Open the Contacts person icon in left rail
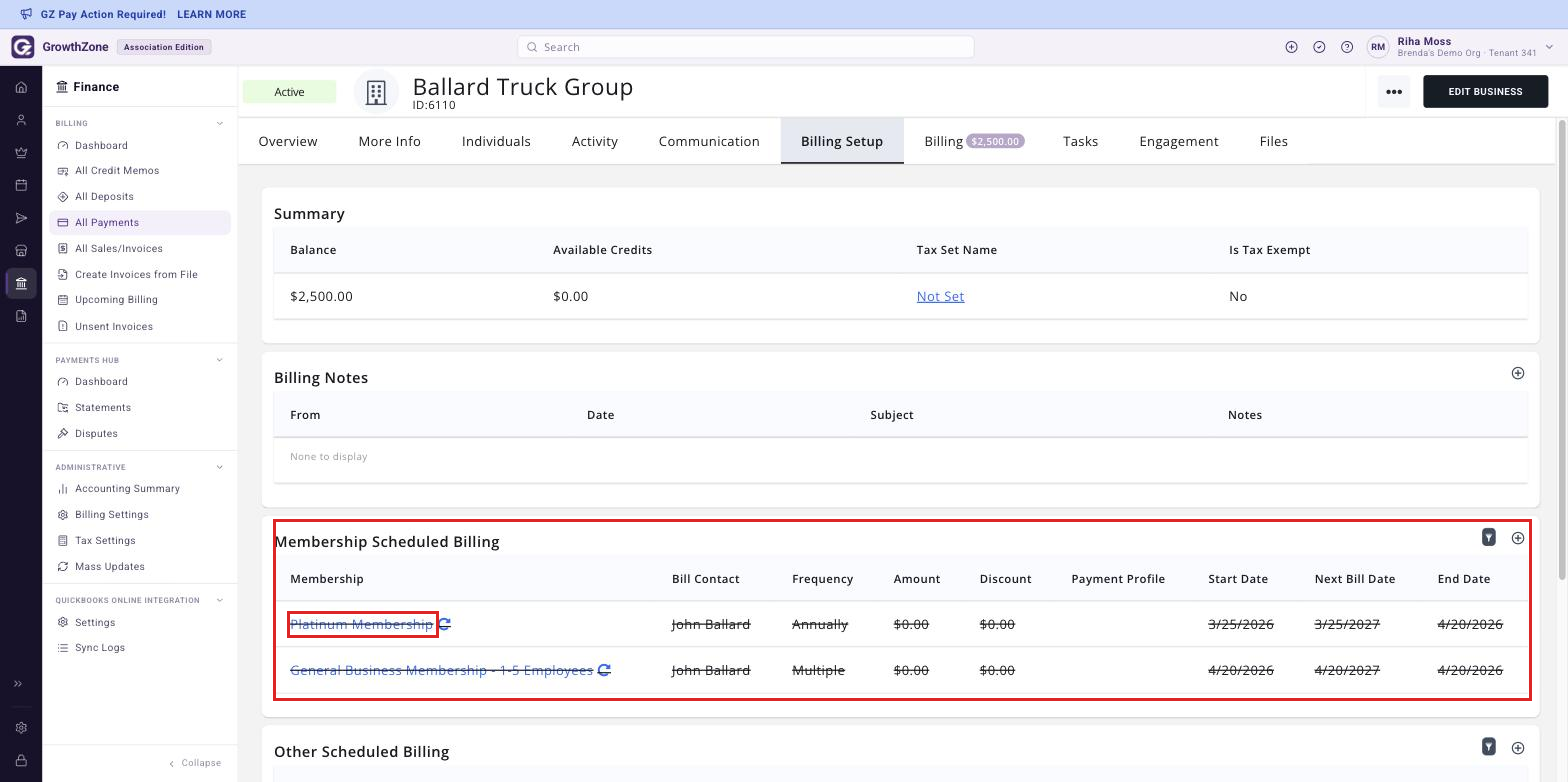 [x=21, y=120]
